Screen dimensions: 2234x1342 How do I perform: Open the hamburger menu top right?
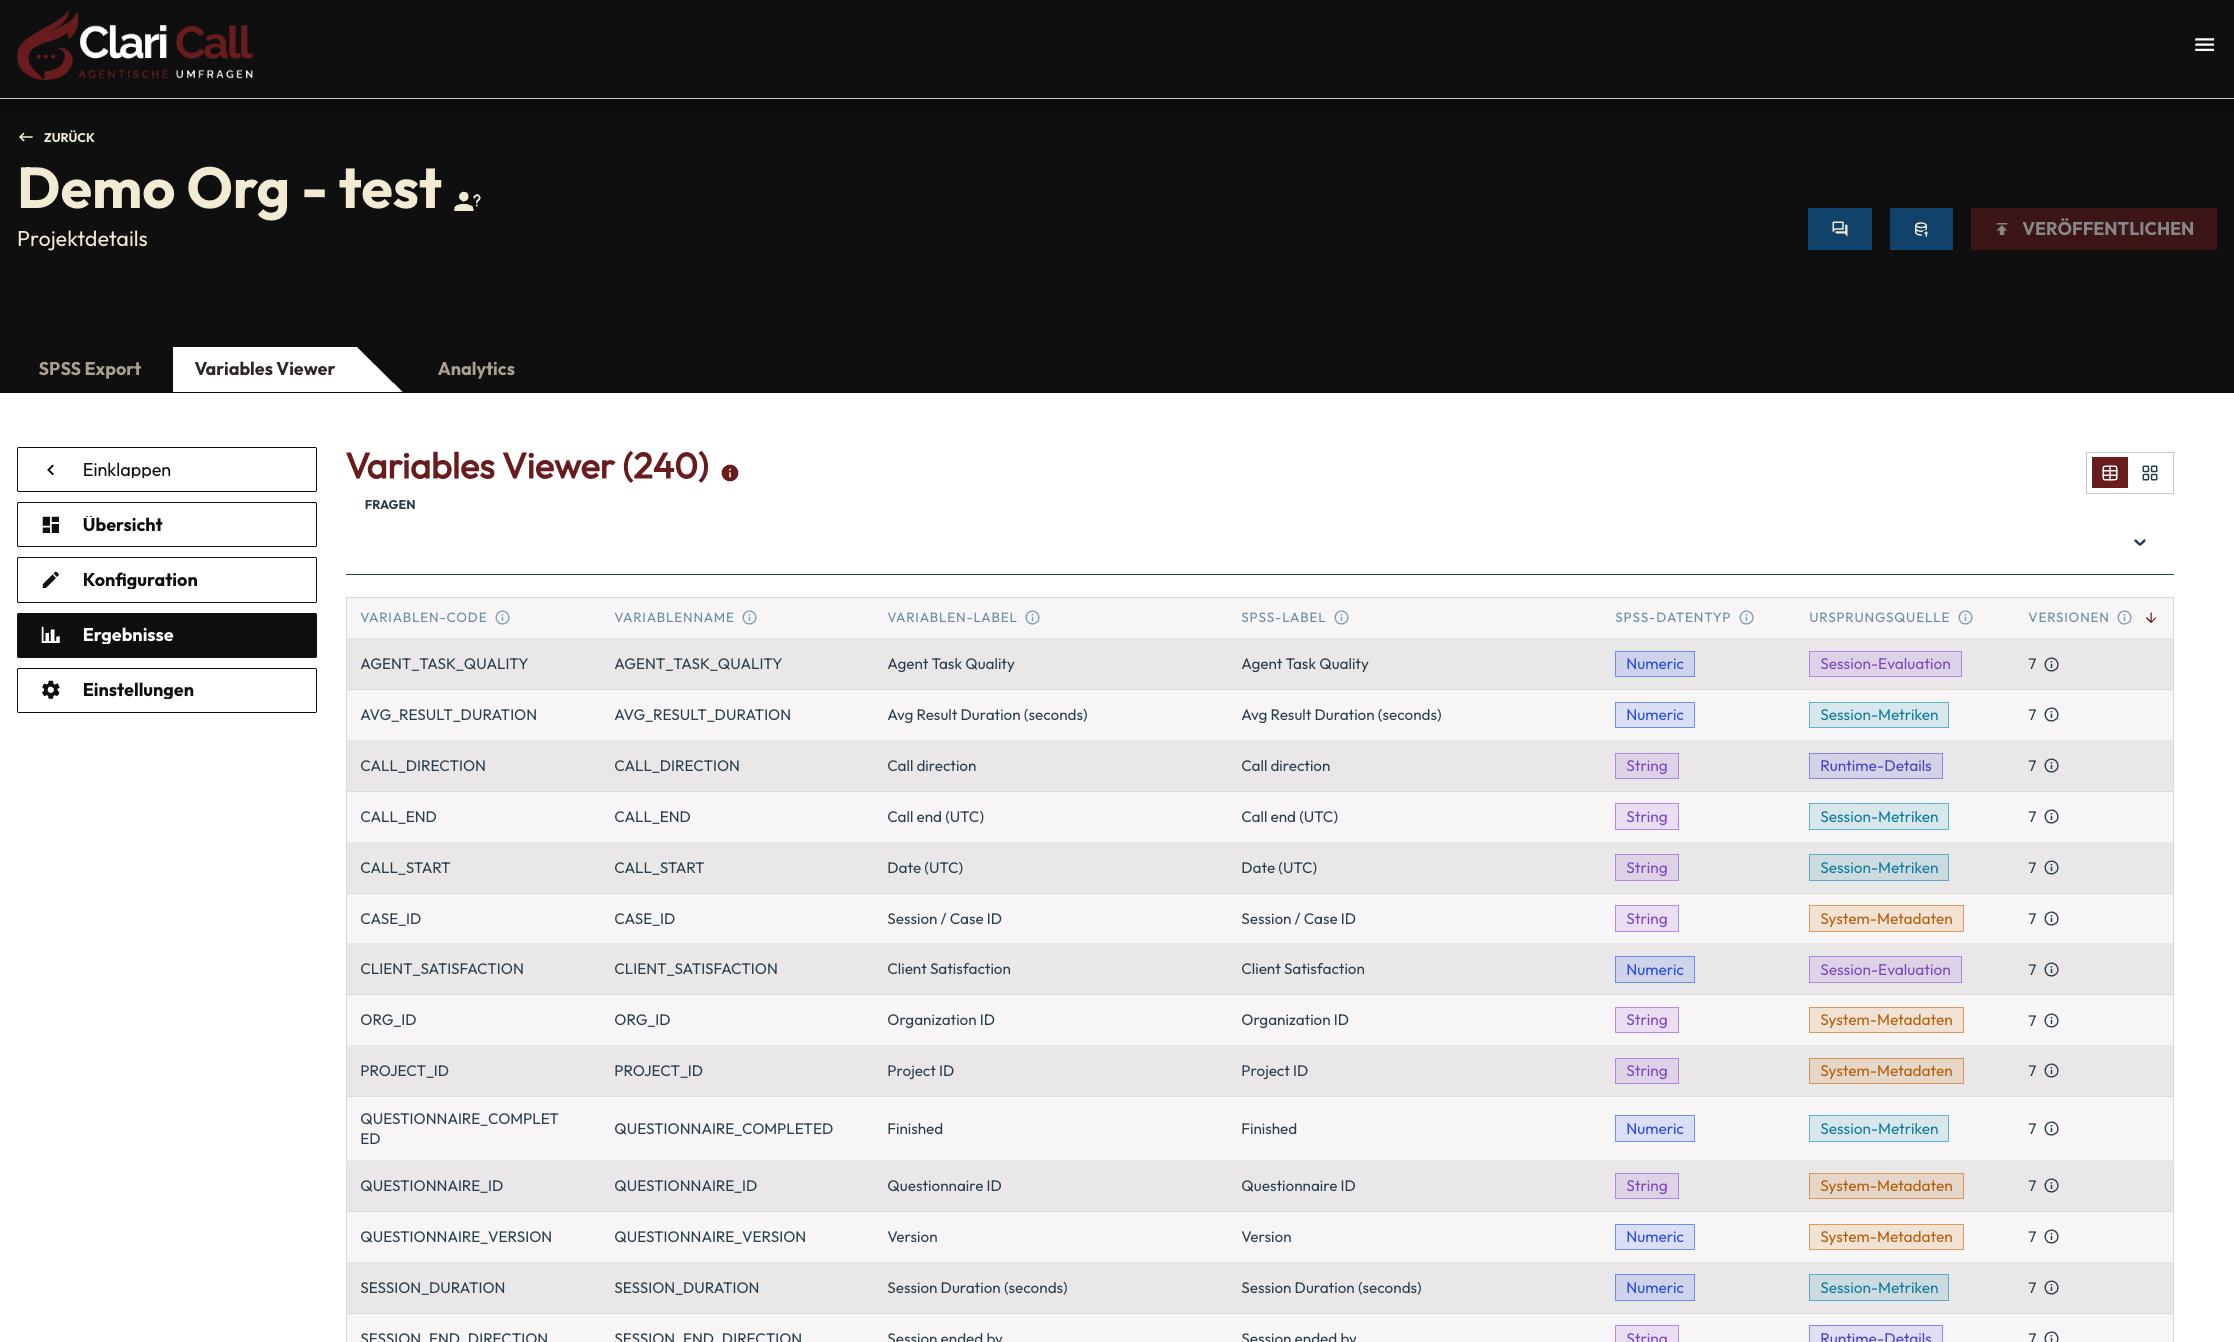click(x=2204, y=45)
